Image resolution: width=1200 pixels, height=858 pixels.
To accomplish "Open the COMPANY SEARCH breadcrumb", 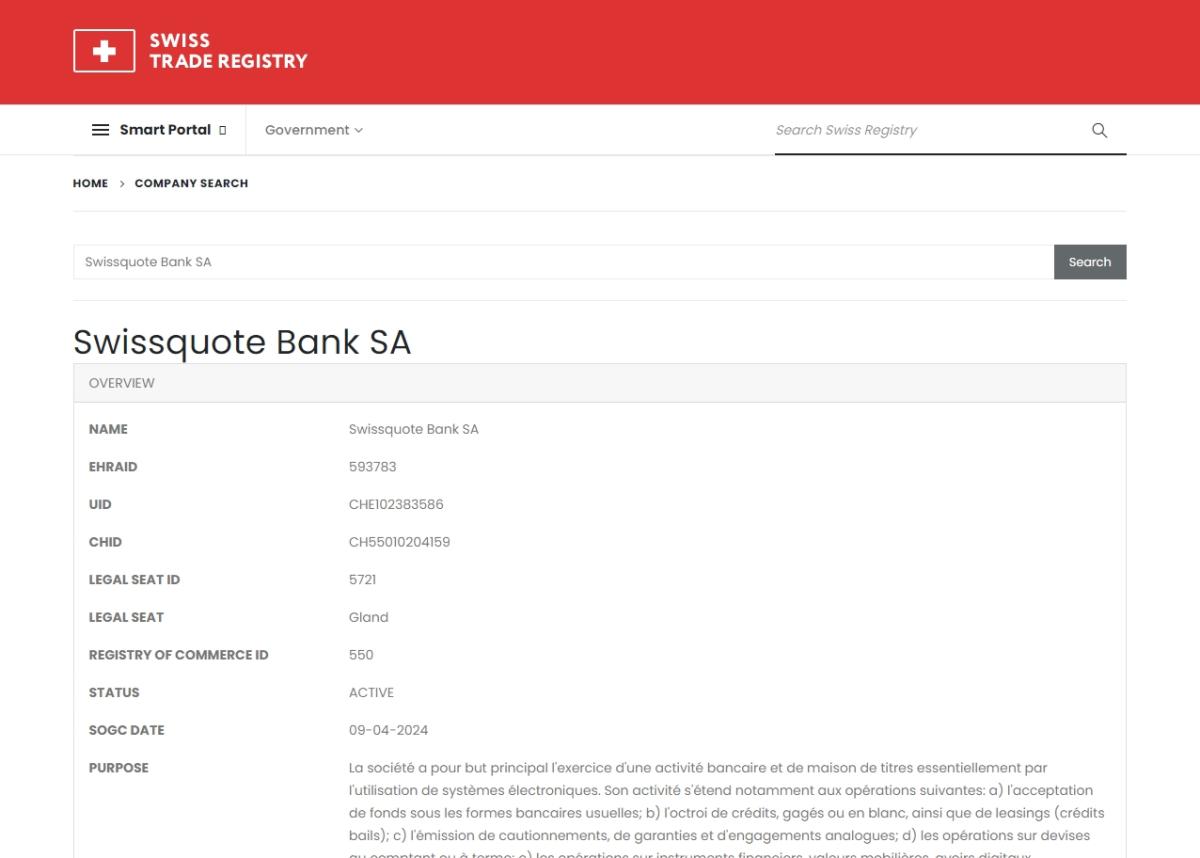I will 191,184.
